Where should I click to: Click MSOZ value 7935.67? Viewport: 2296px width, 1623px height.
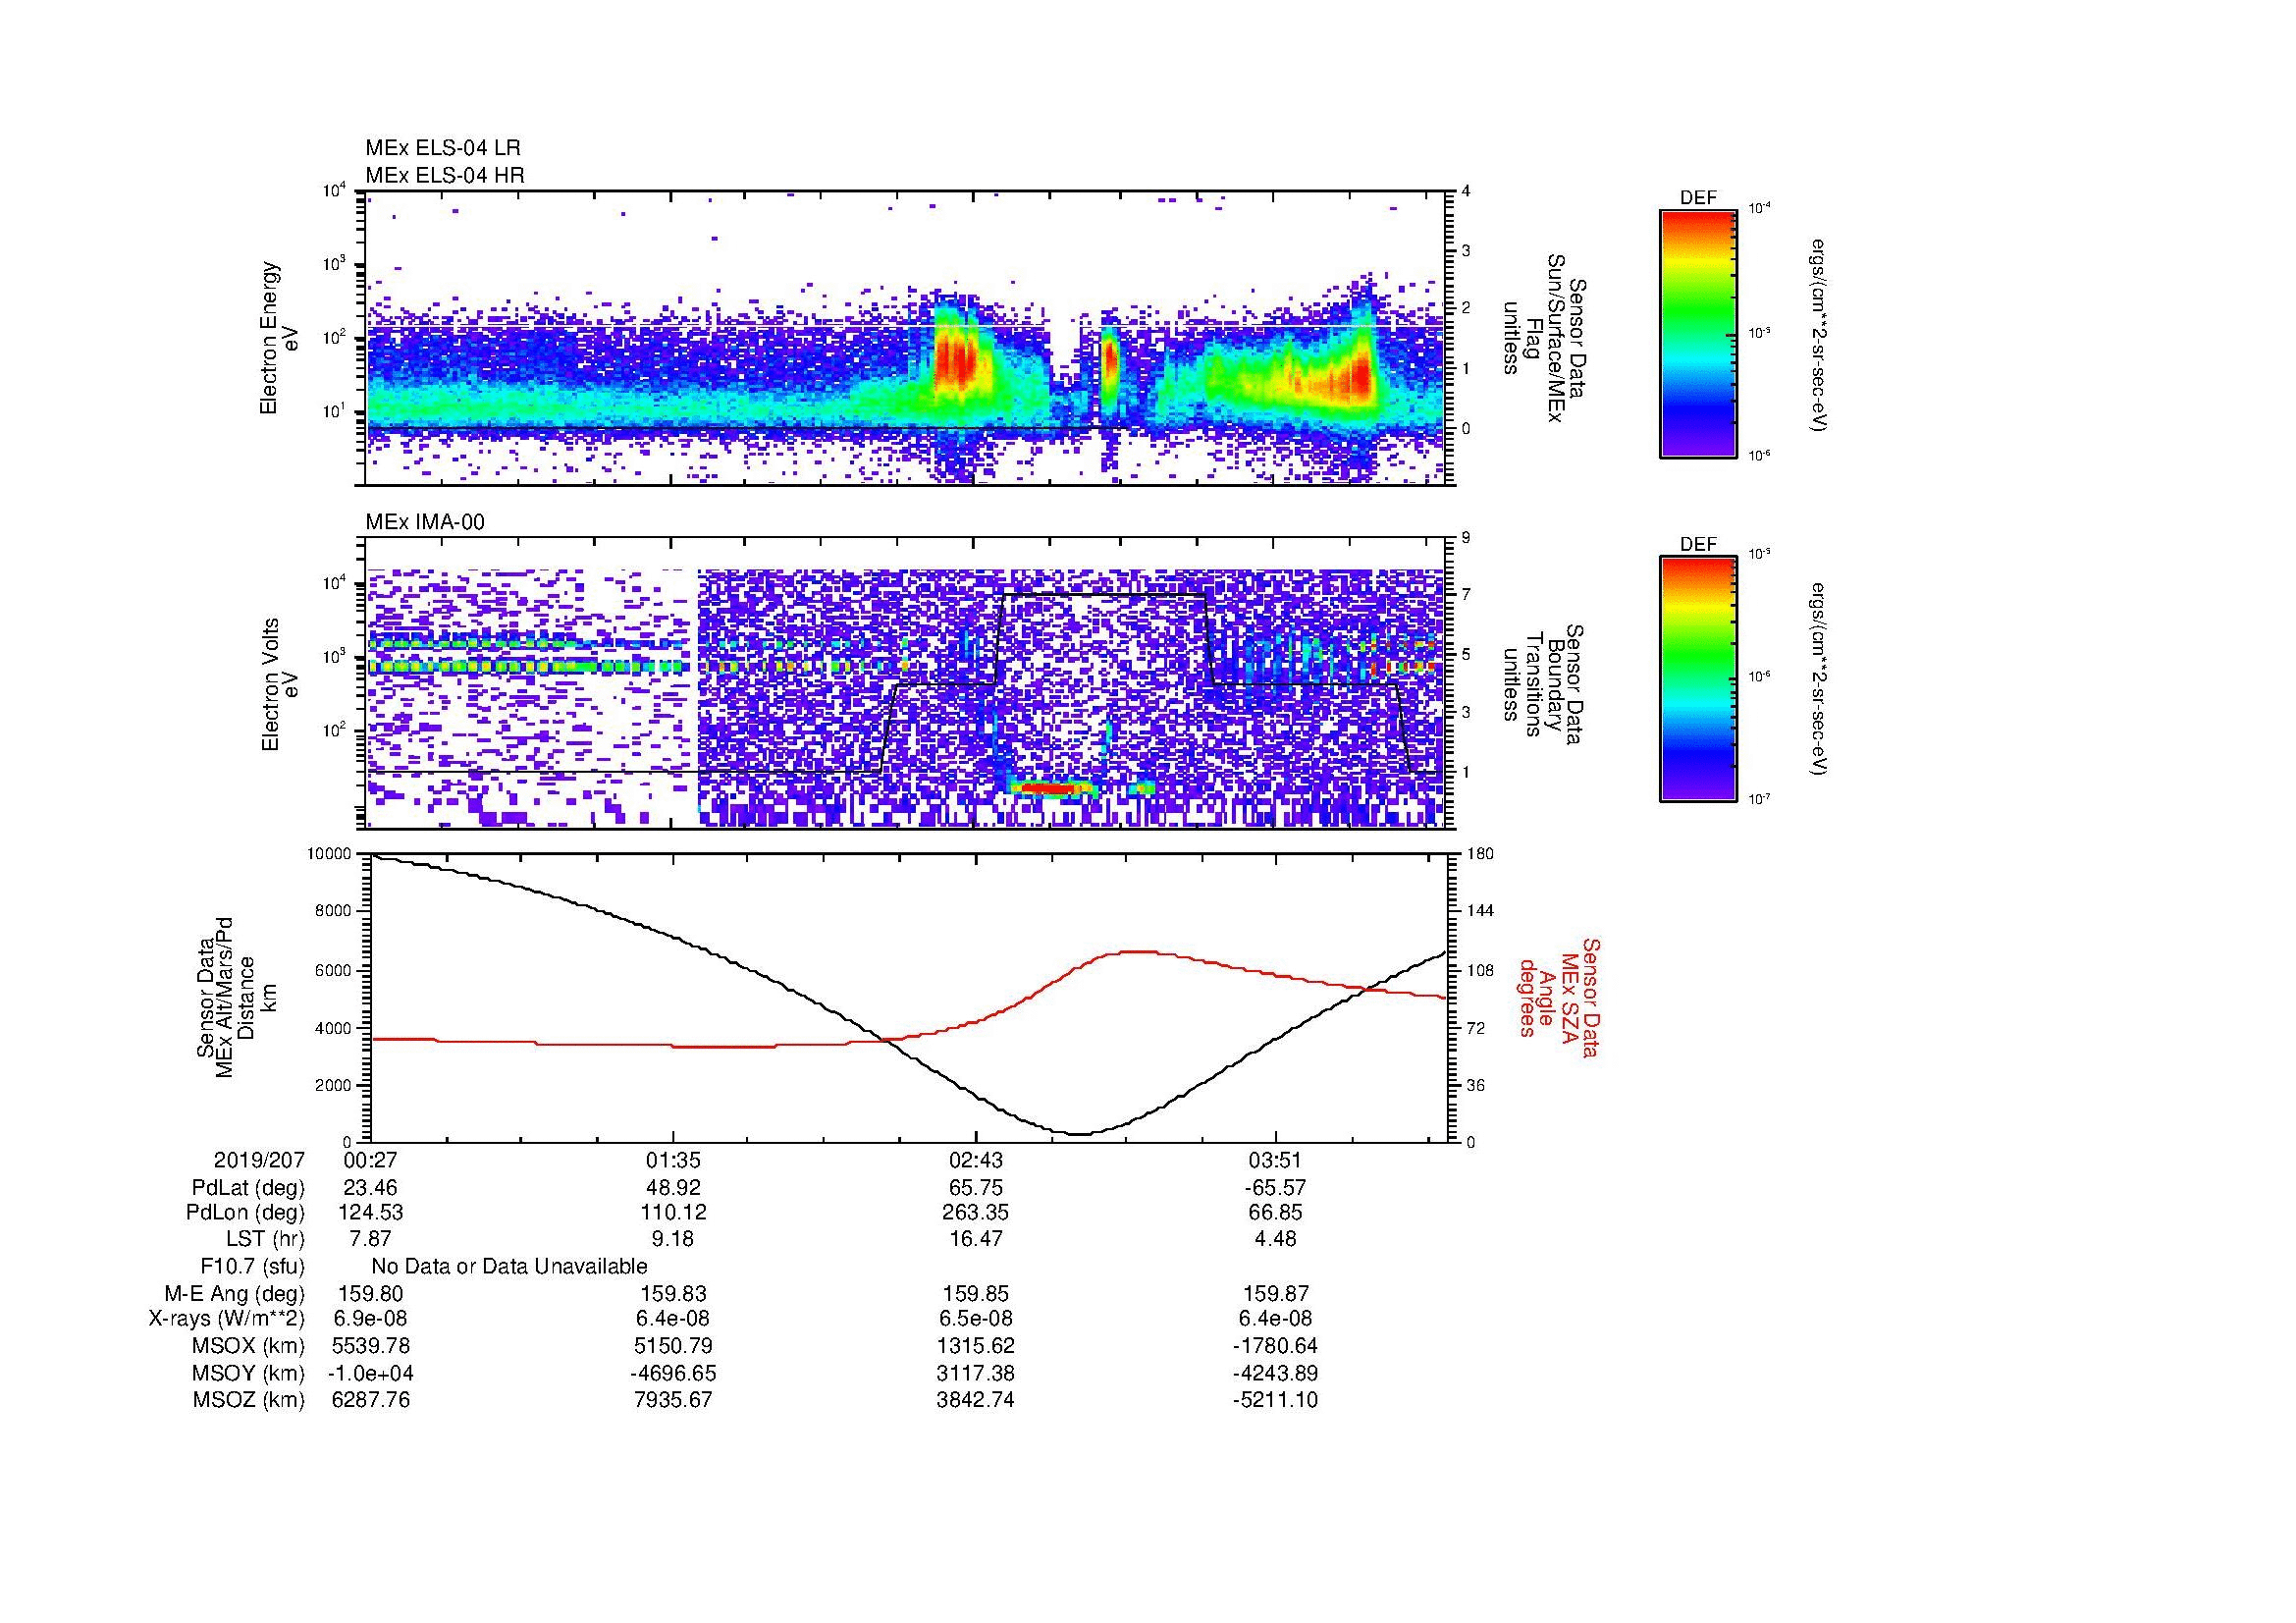(x=673, y=1400)
